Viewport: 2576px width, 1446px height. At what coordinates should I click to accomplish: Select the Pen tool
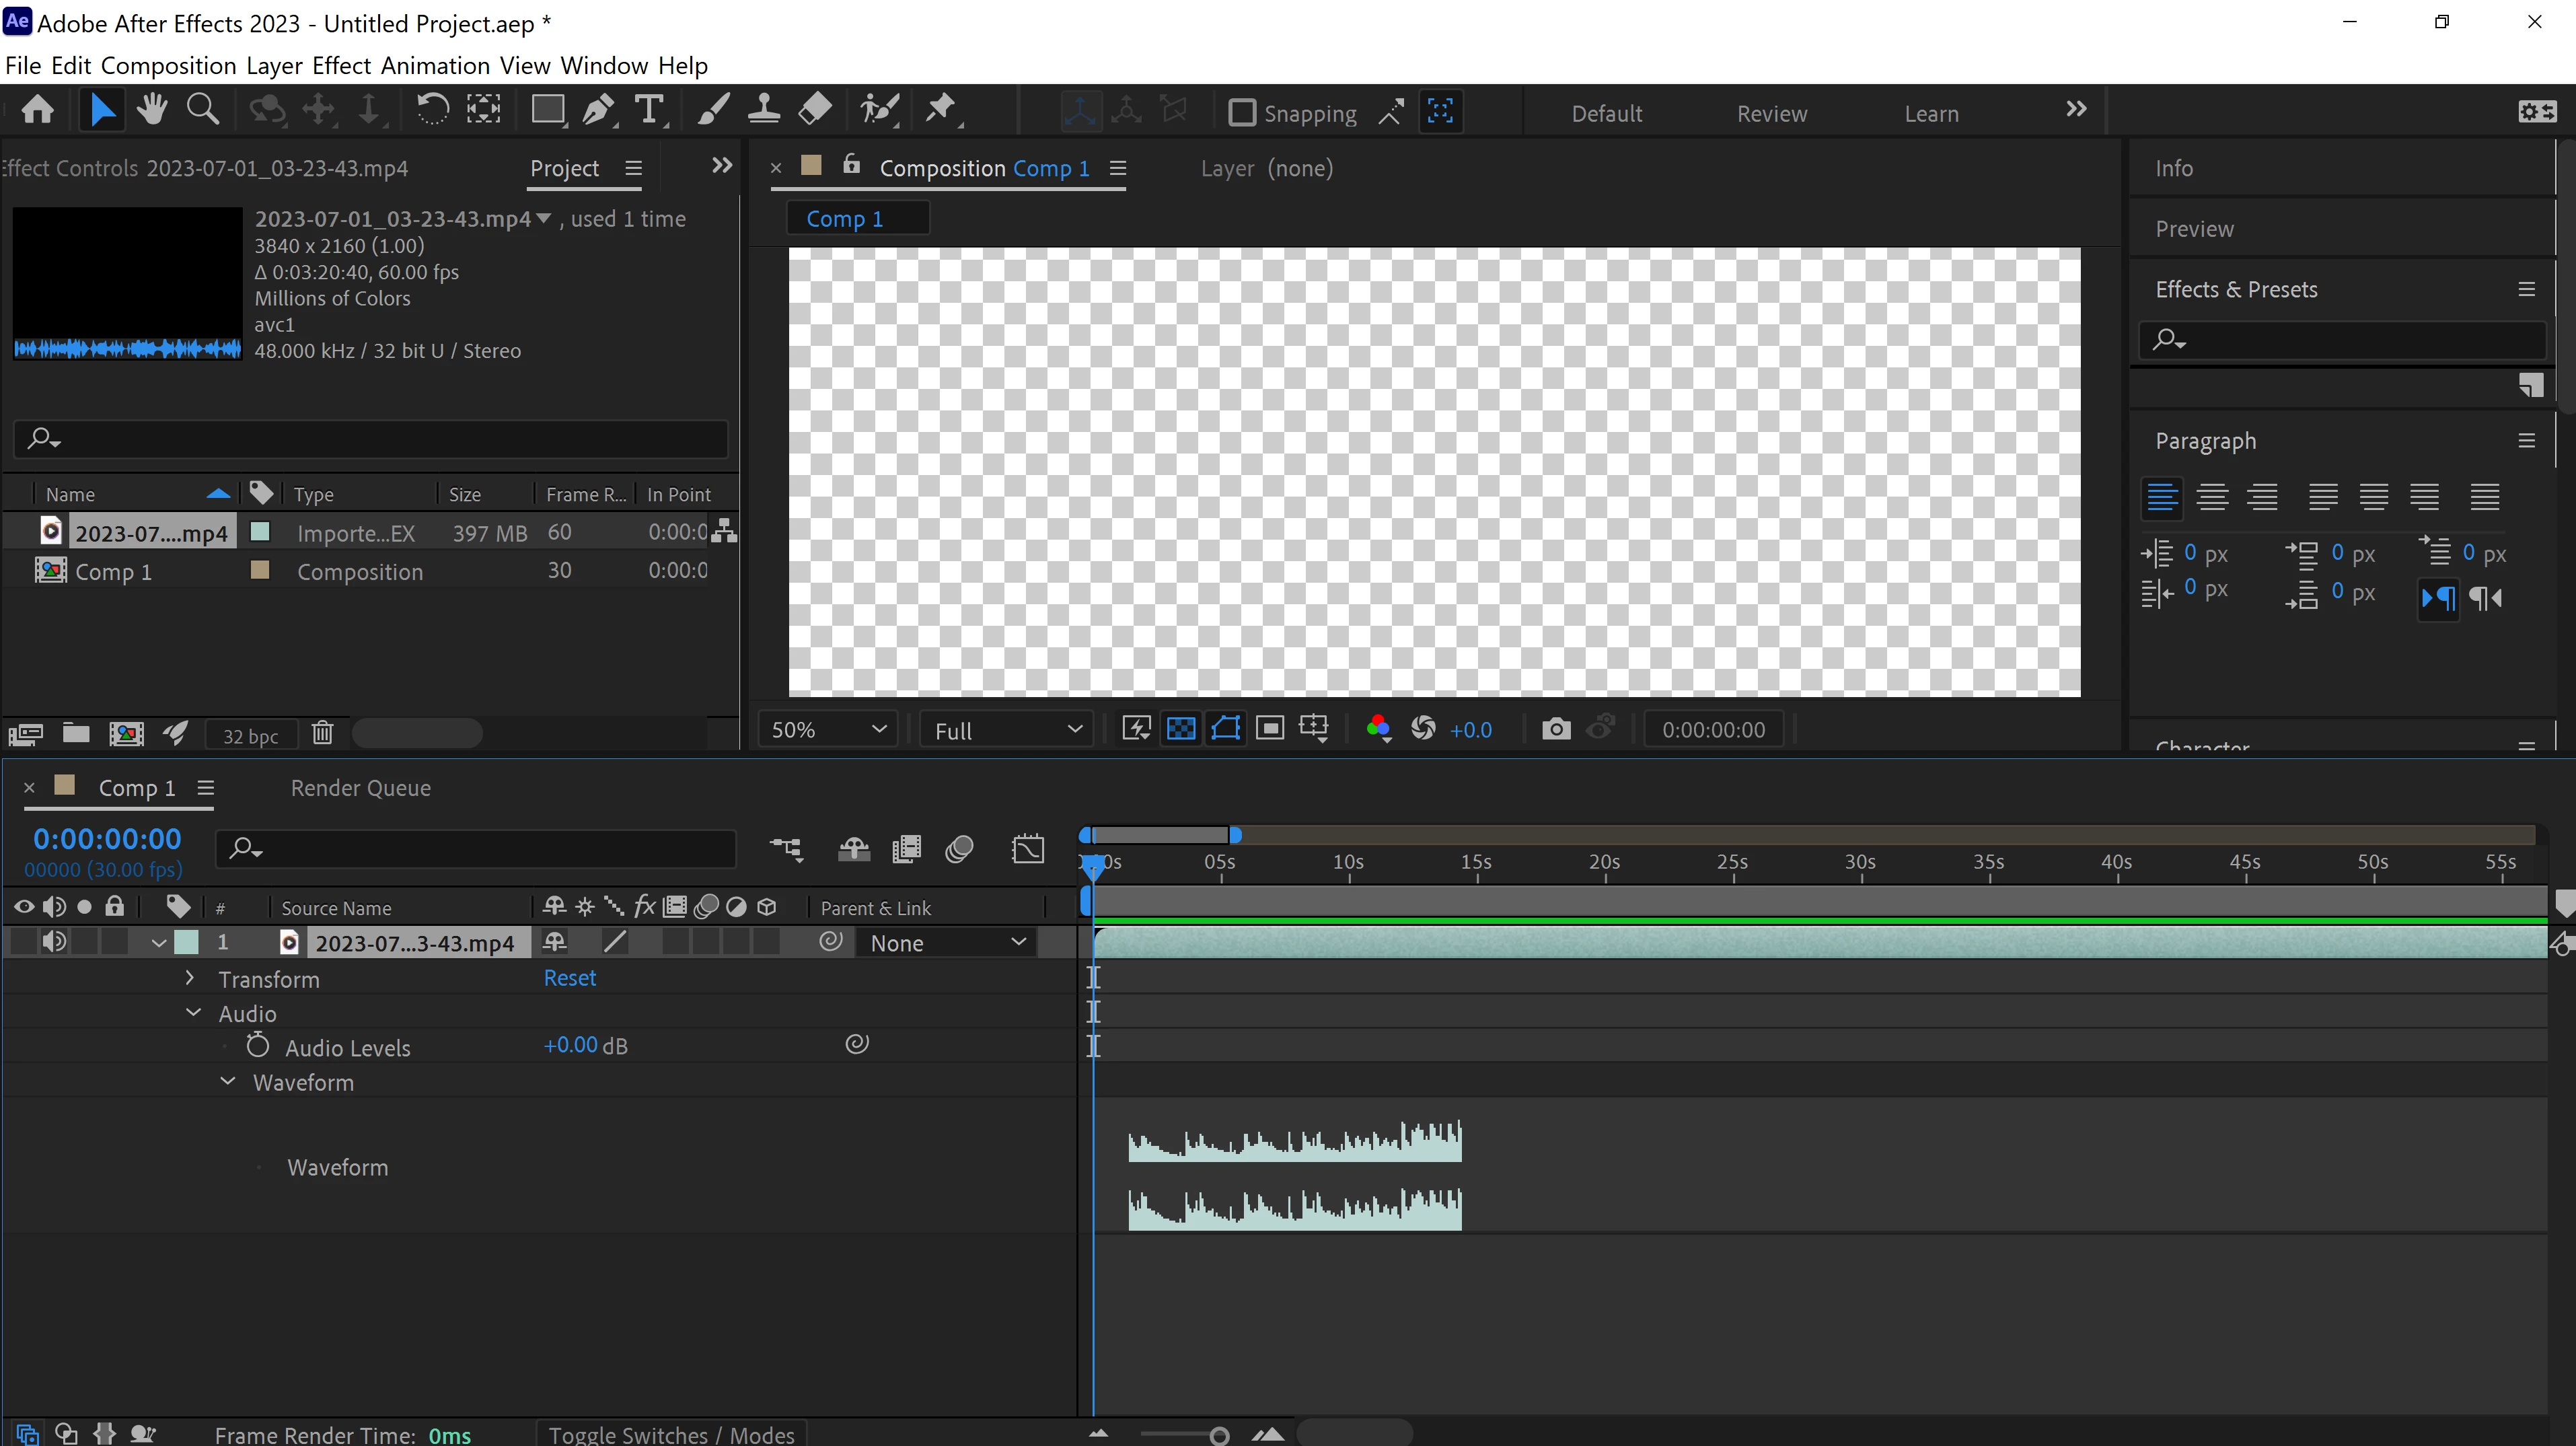(598, 110)
